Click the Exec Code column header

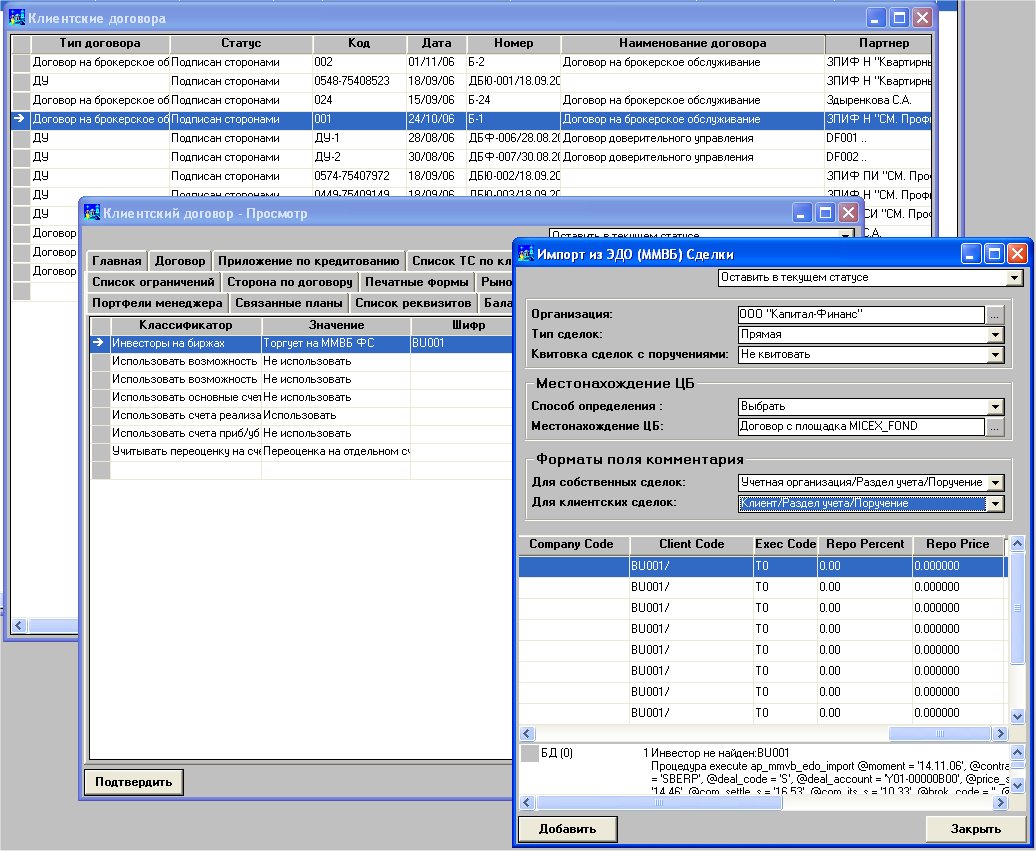tap(786, 544)
